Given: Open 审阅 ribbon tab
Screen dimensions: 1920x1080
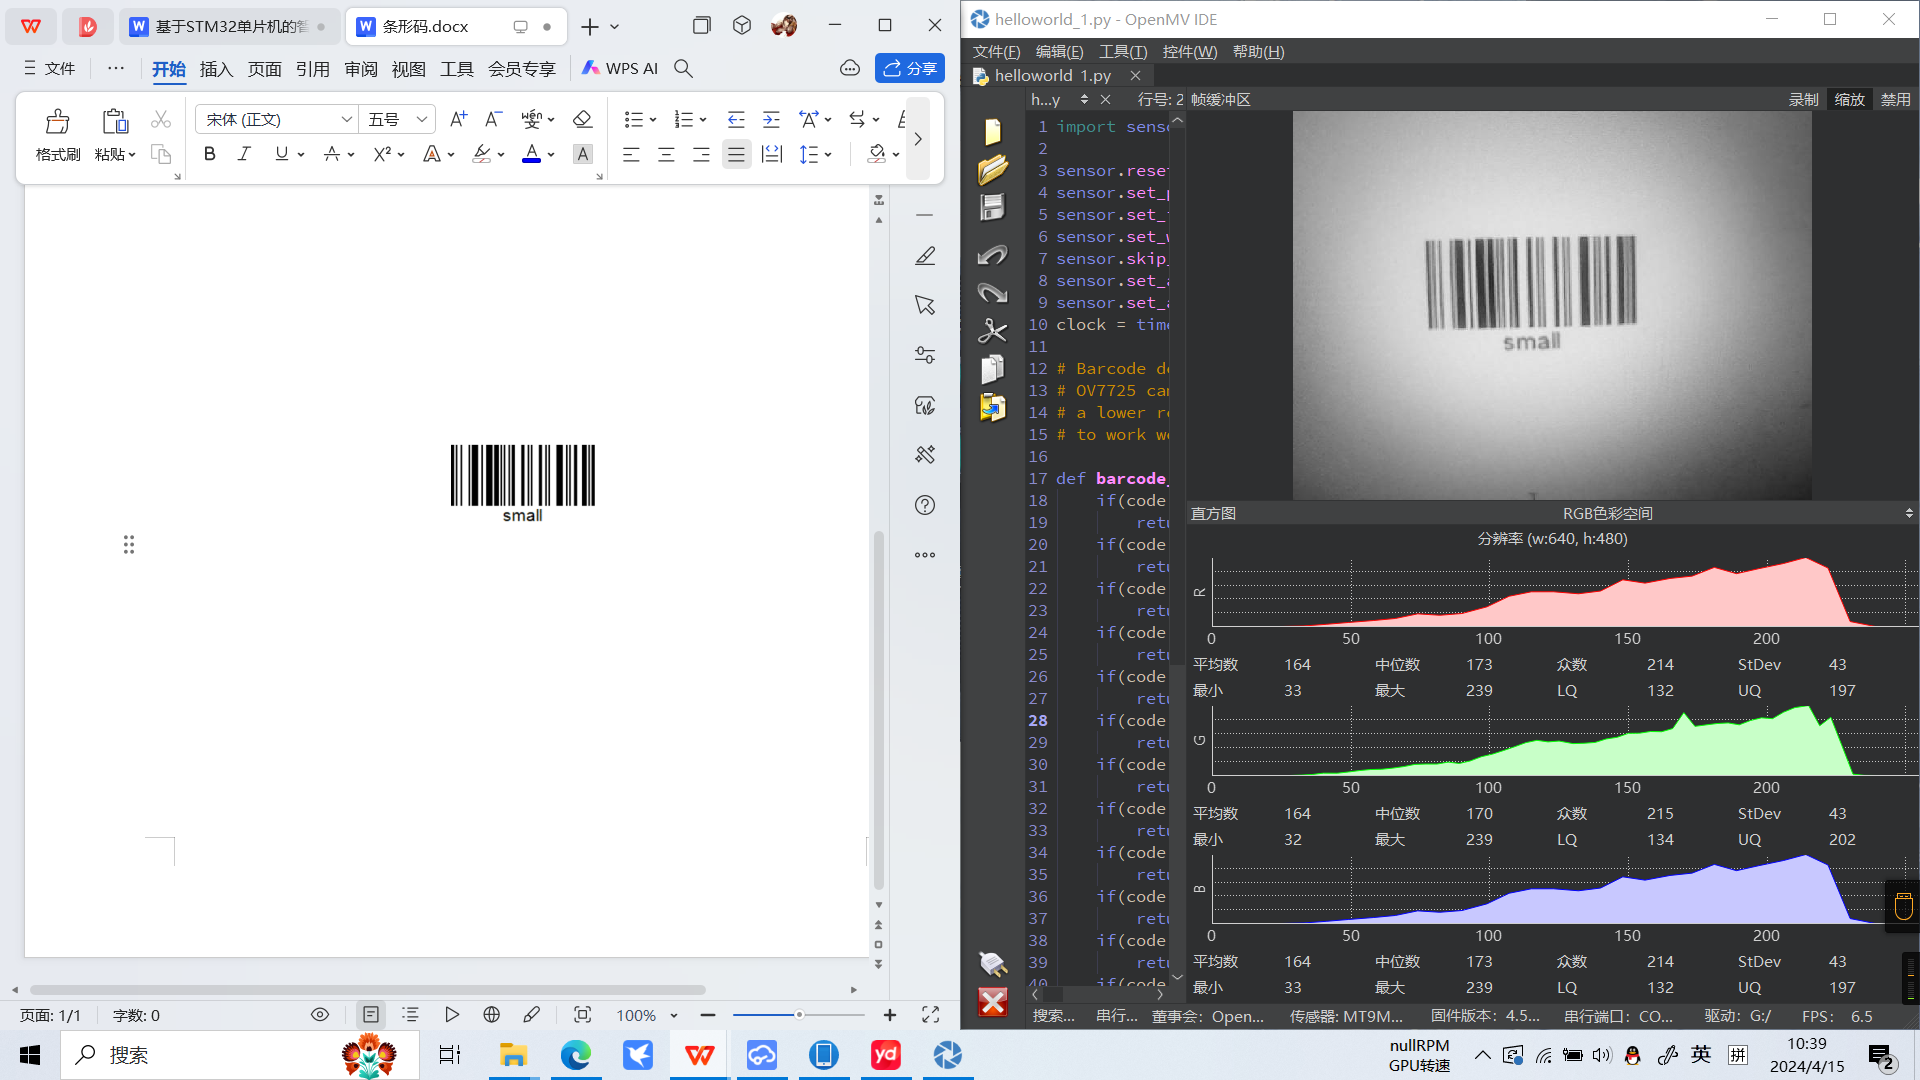Looking at the screenshot, I should (361, 68).
